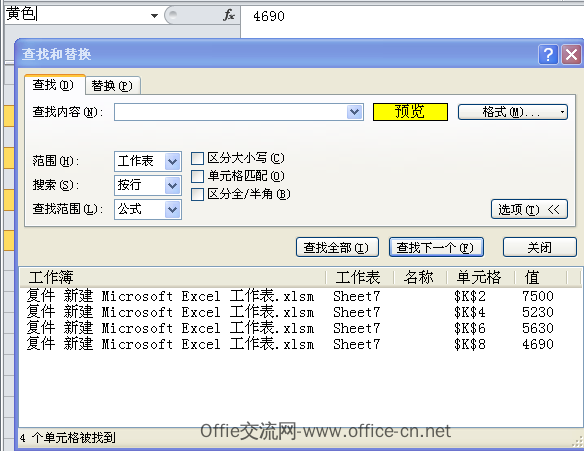Screen dimensions: 584x451
Task: Select the 查找 tab
Action: click(x=53, y=85)
